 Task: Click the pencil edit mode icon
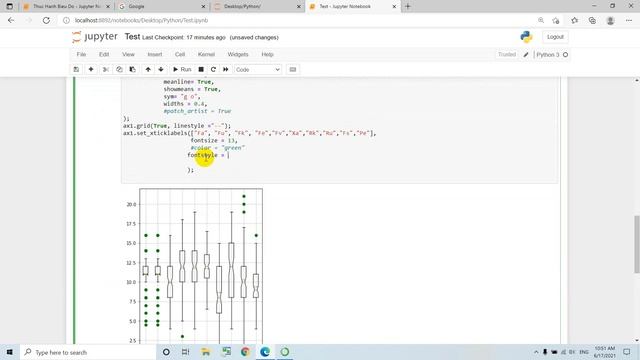coord(526,55)
